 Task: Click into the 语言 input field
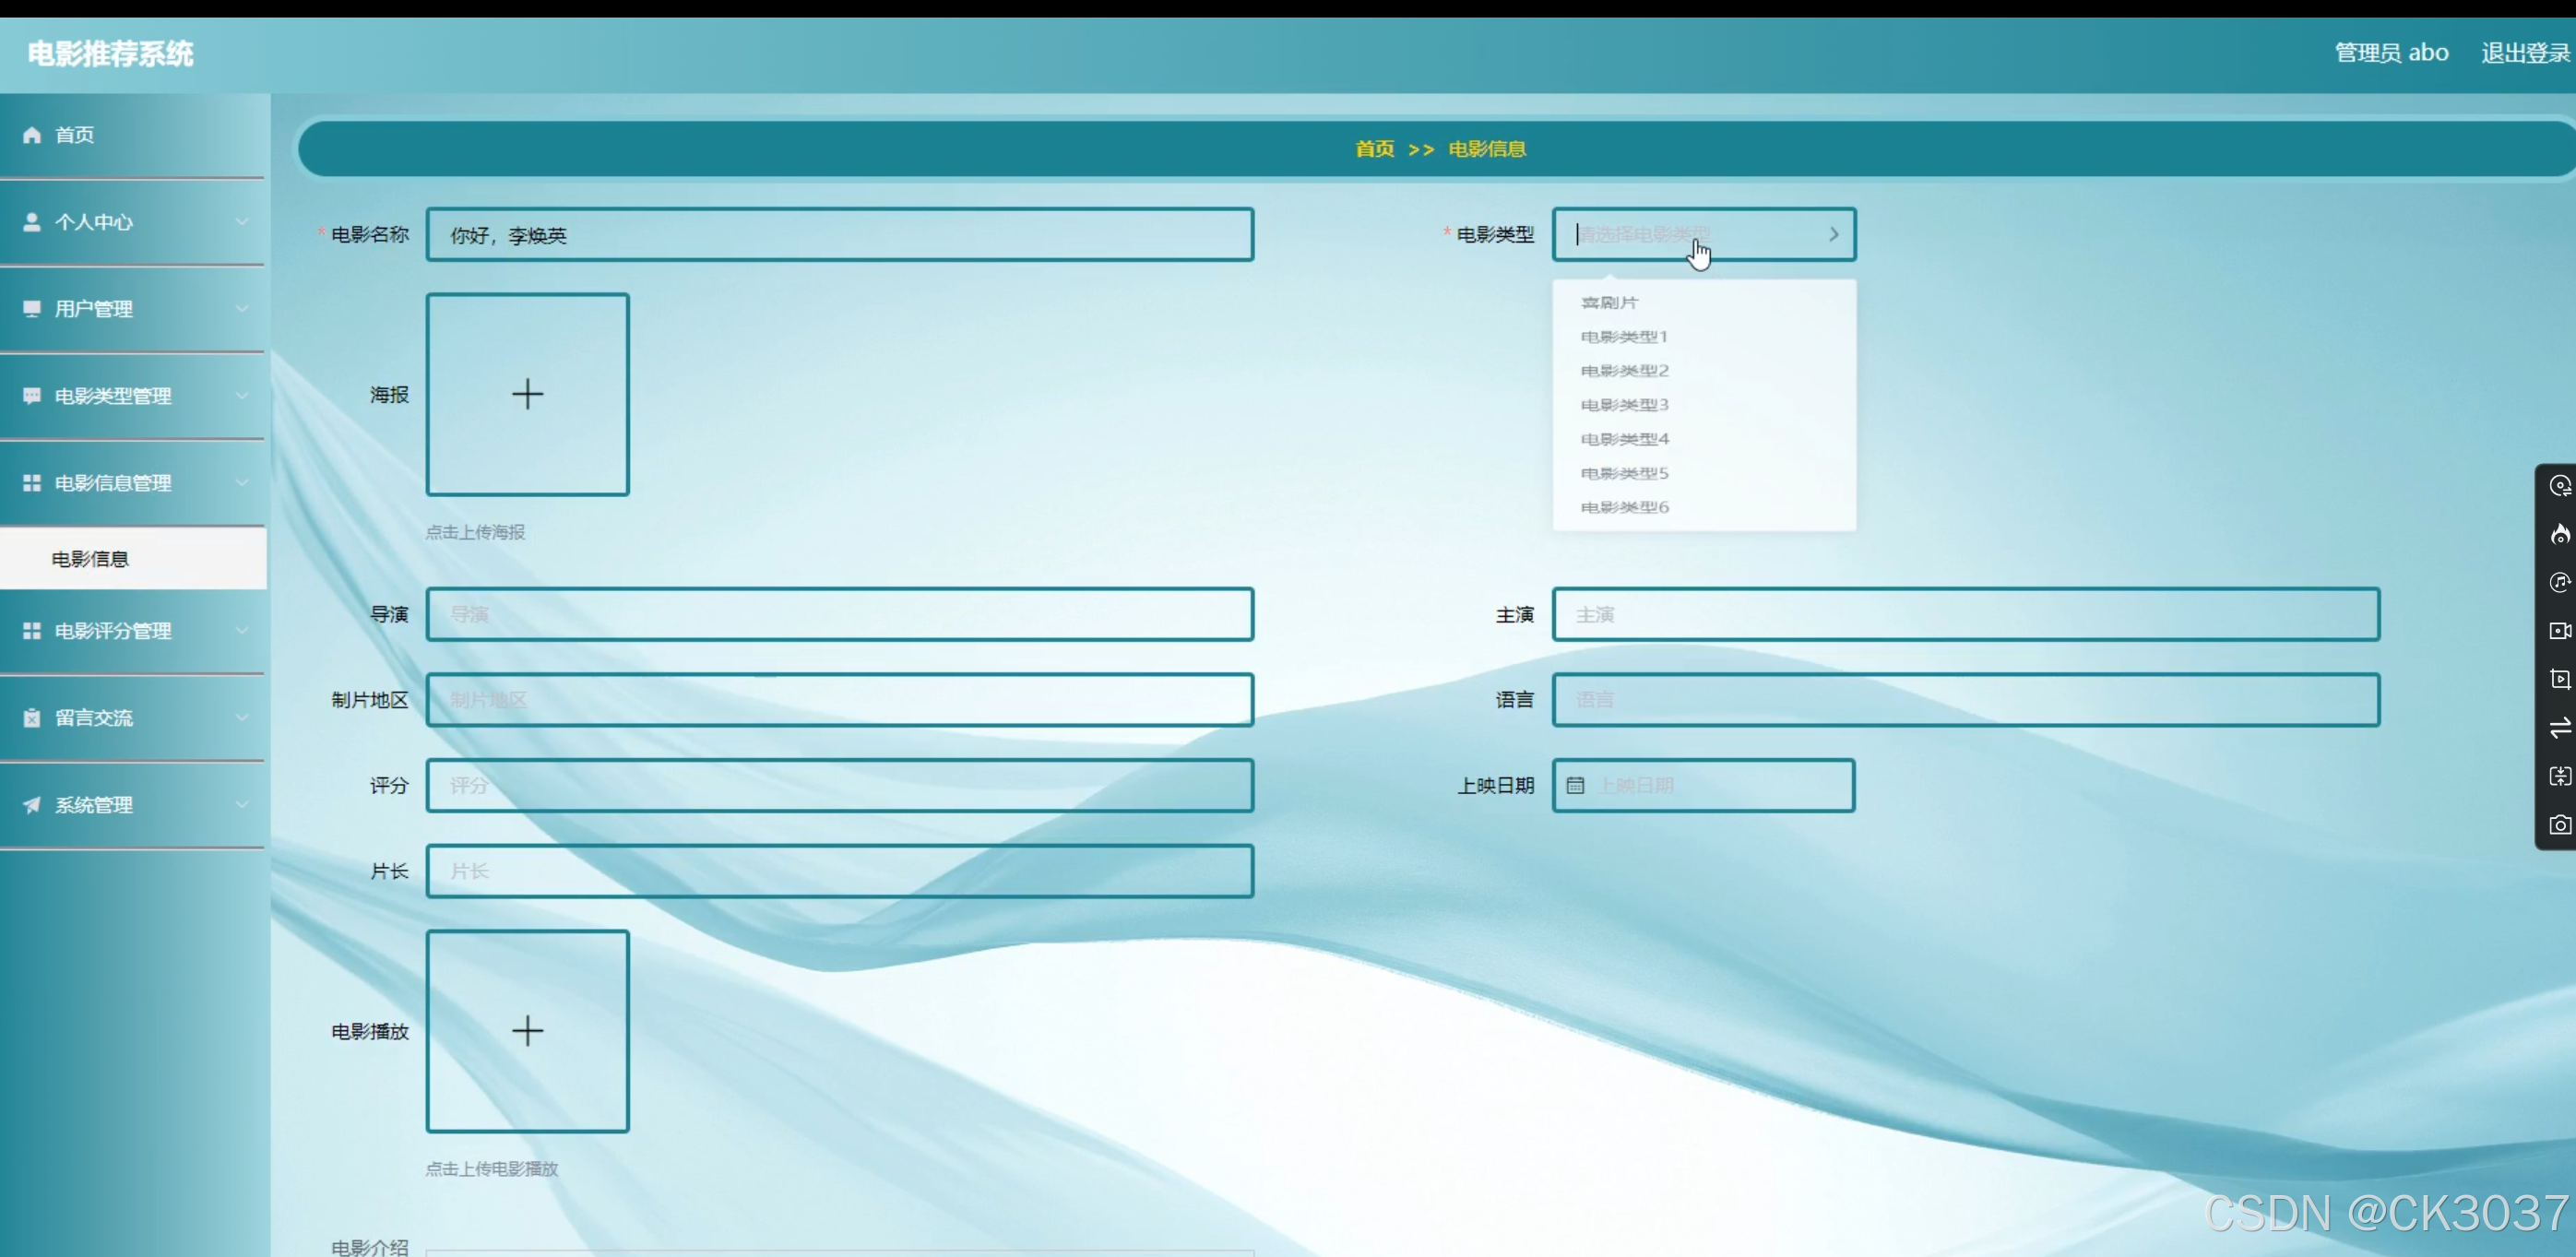coord(1965,700)
